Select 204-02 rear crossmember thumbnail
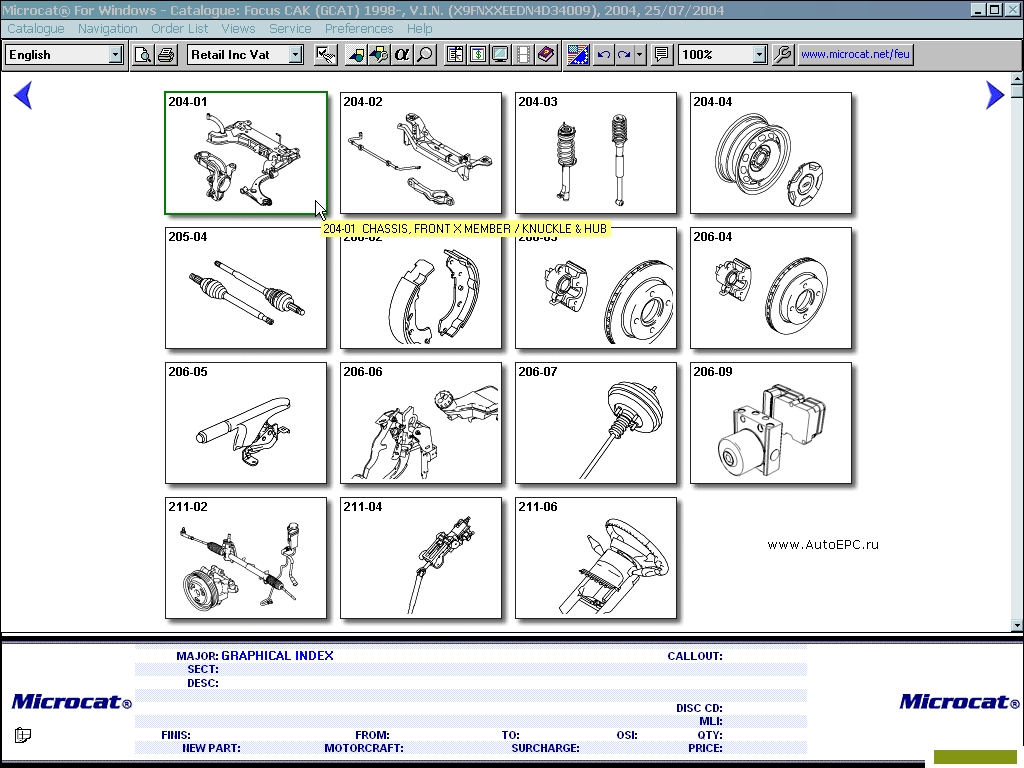Screen dimensions: 1024x768 click(x=421, y=153)
